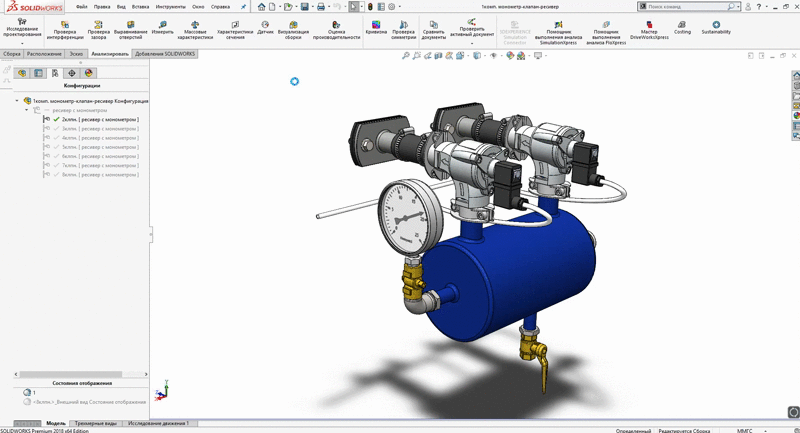800x433 pixels.
Task: Click the Save icon in the quick toolbar
Action: pos(305,7)
